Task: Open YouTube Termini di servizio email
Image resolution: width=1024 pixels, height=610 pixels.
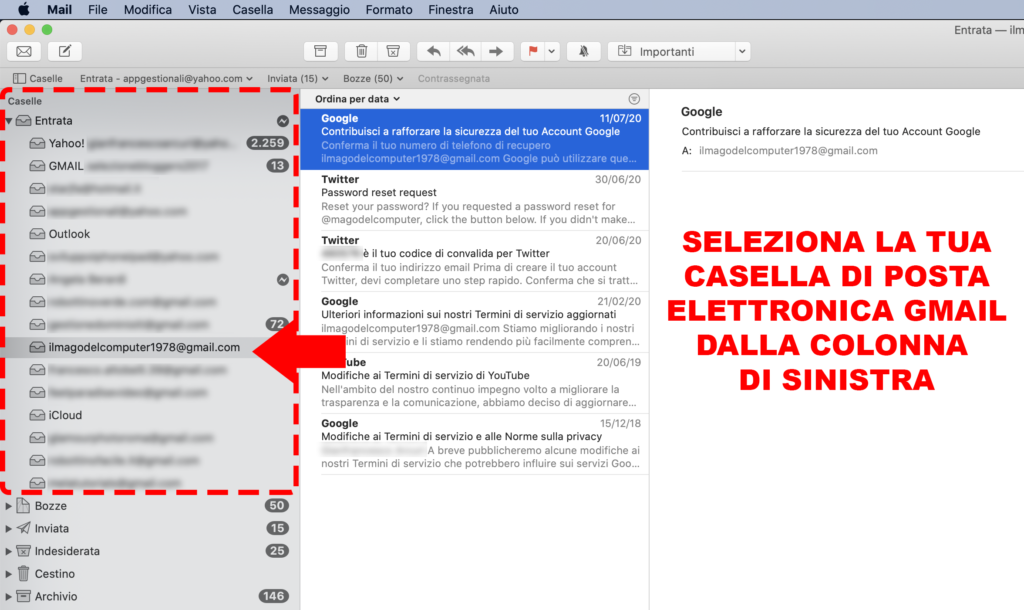Action: click(x=475, y=383)
